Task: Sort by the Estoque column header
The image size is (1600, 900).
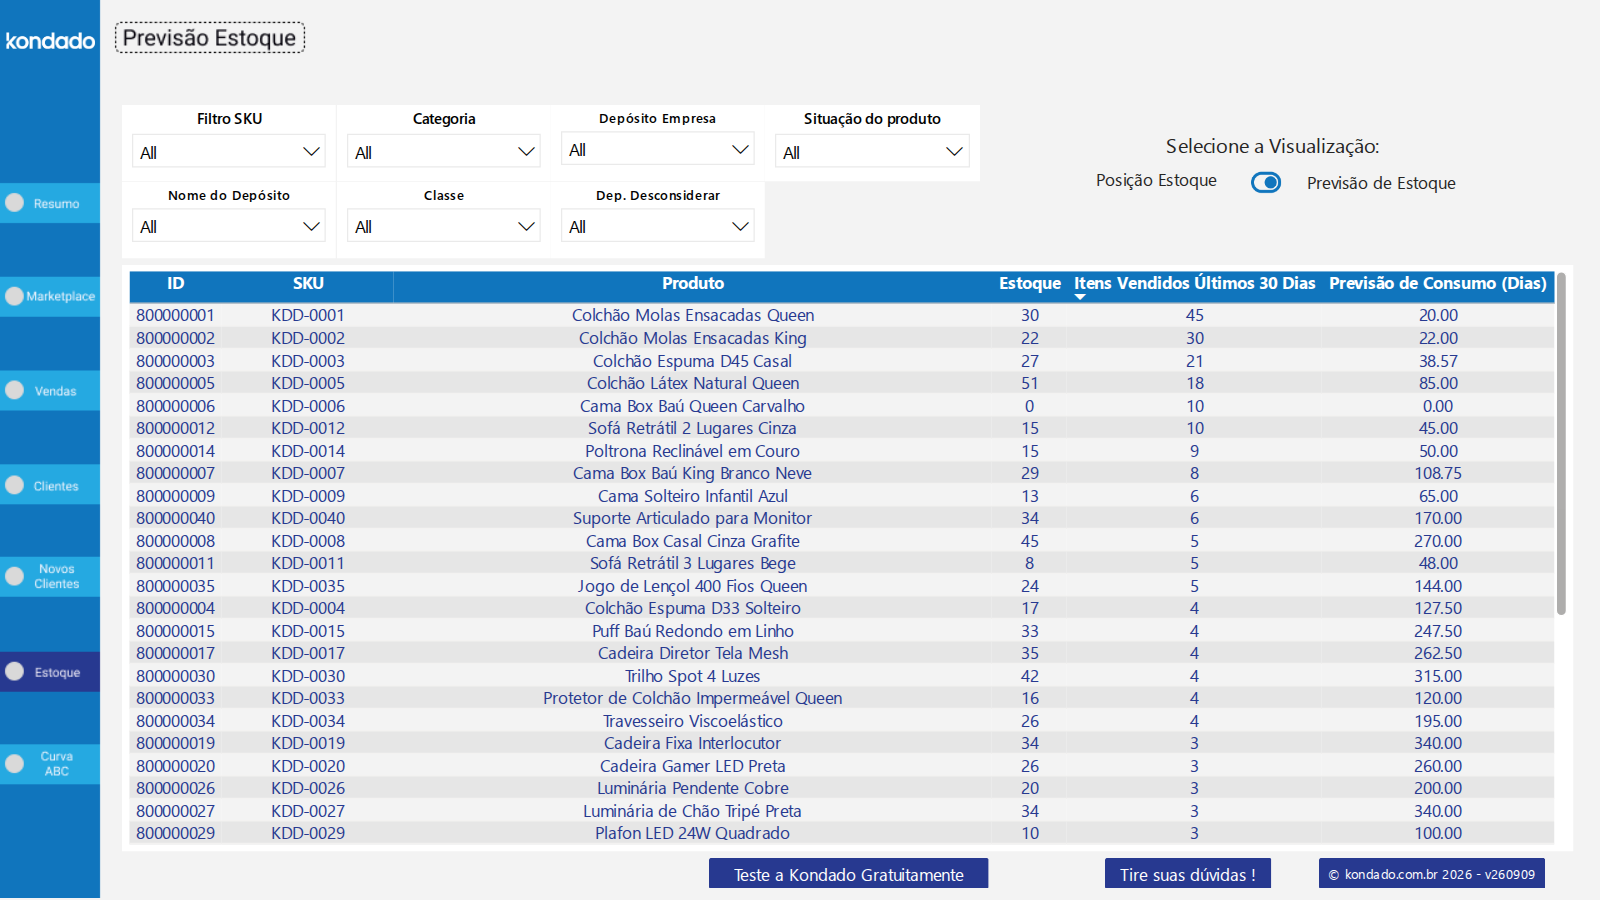Action: pyautogui.click(x=1030, y=284)
